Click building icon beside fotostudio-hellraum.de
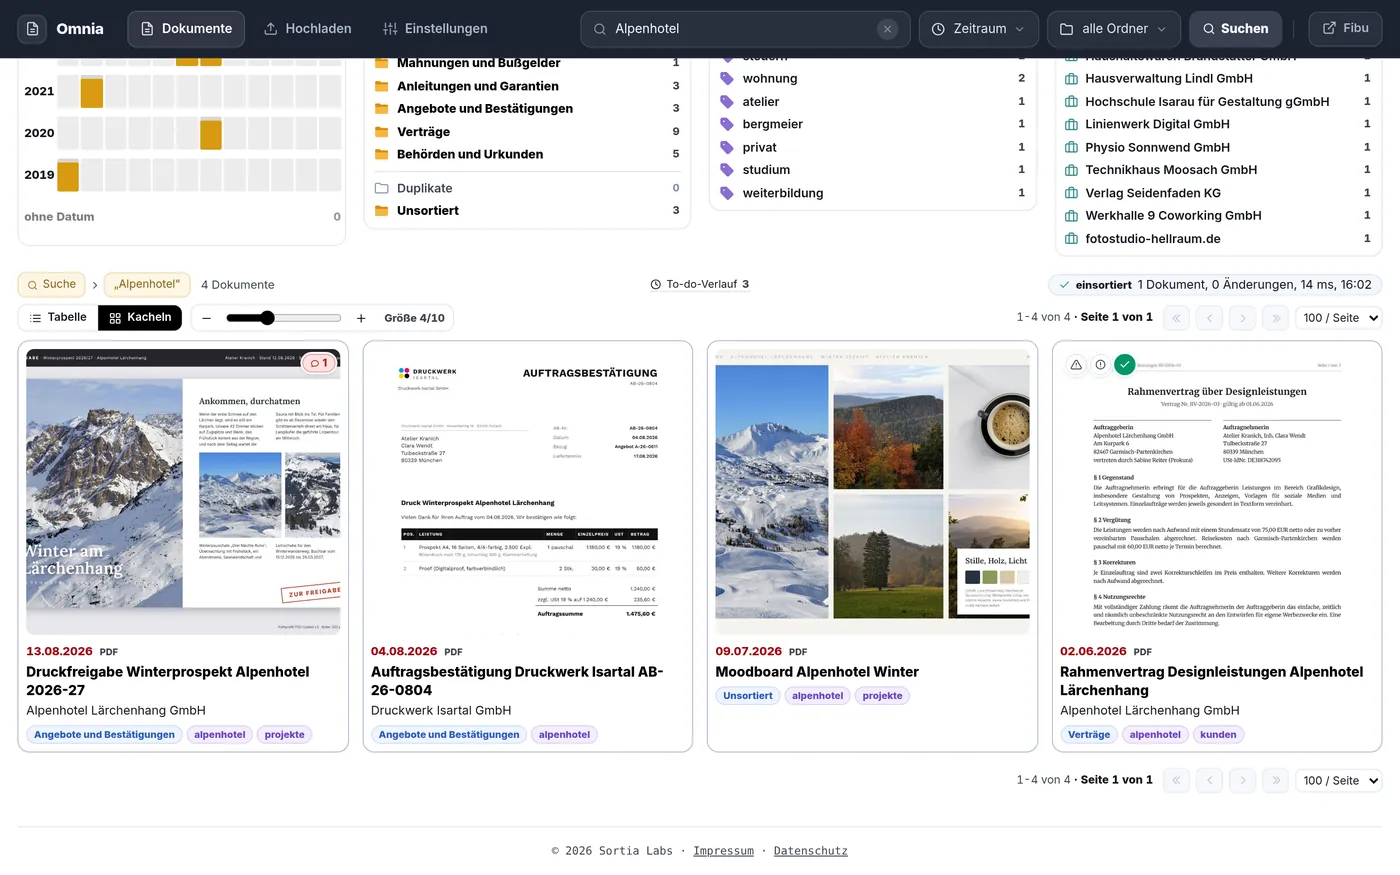Image resolution: width=1400 pixels, height=875 pixels. point(1071,239)
